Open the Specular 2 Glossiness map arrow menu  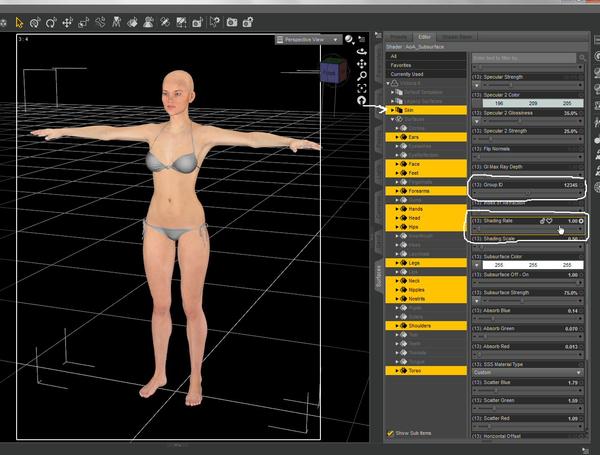(x=476, y=121)
